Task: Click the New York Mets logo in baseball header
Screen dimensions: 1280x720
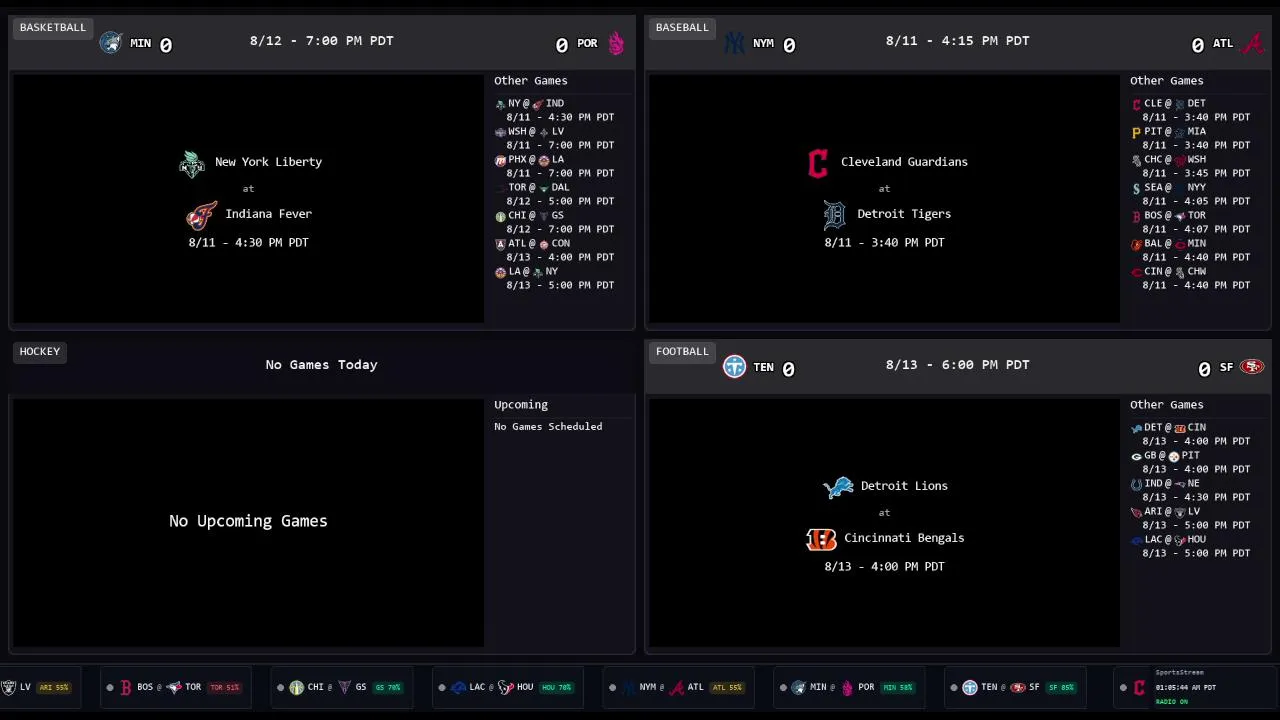Action: (735, 43)
